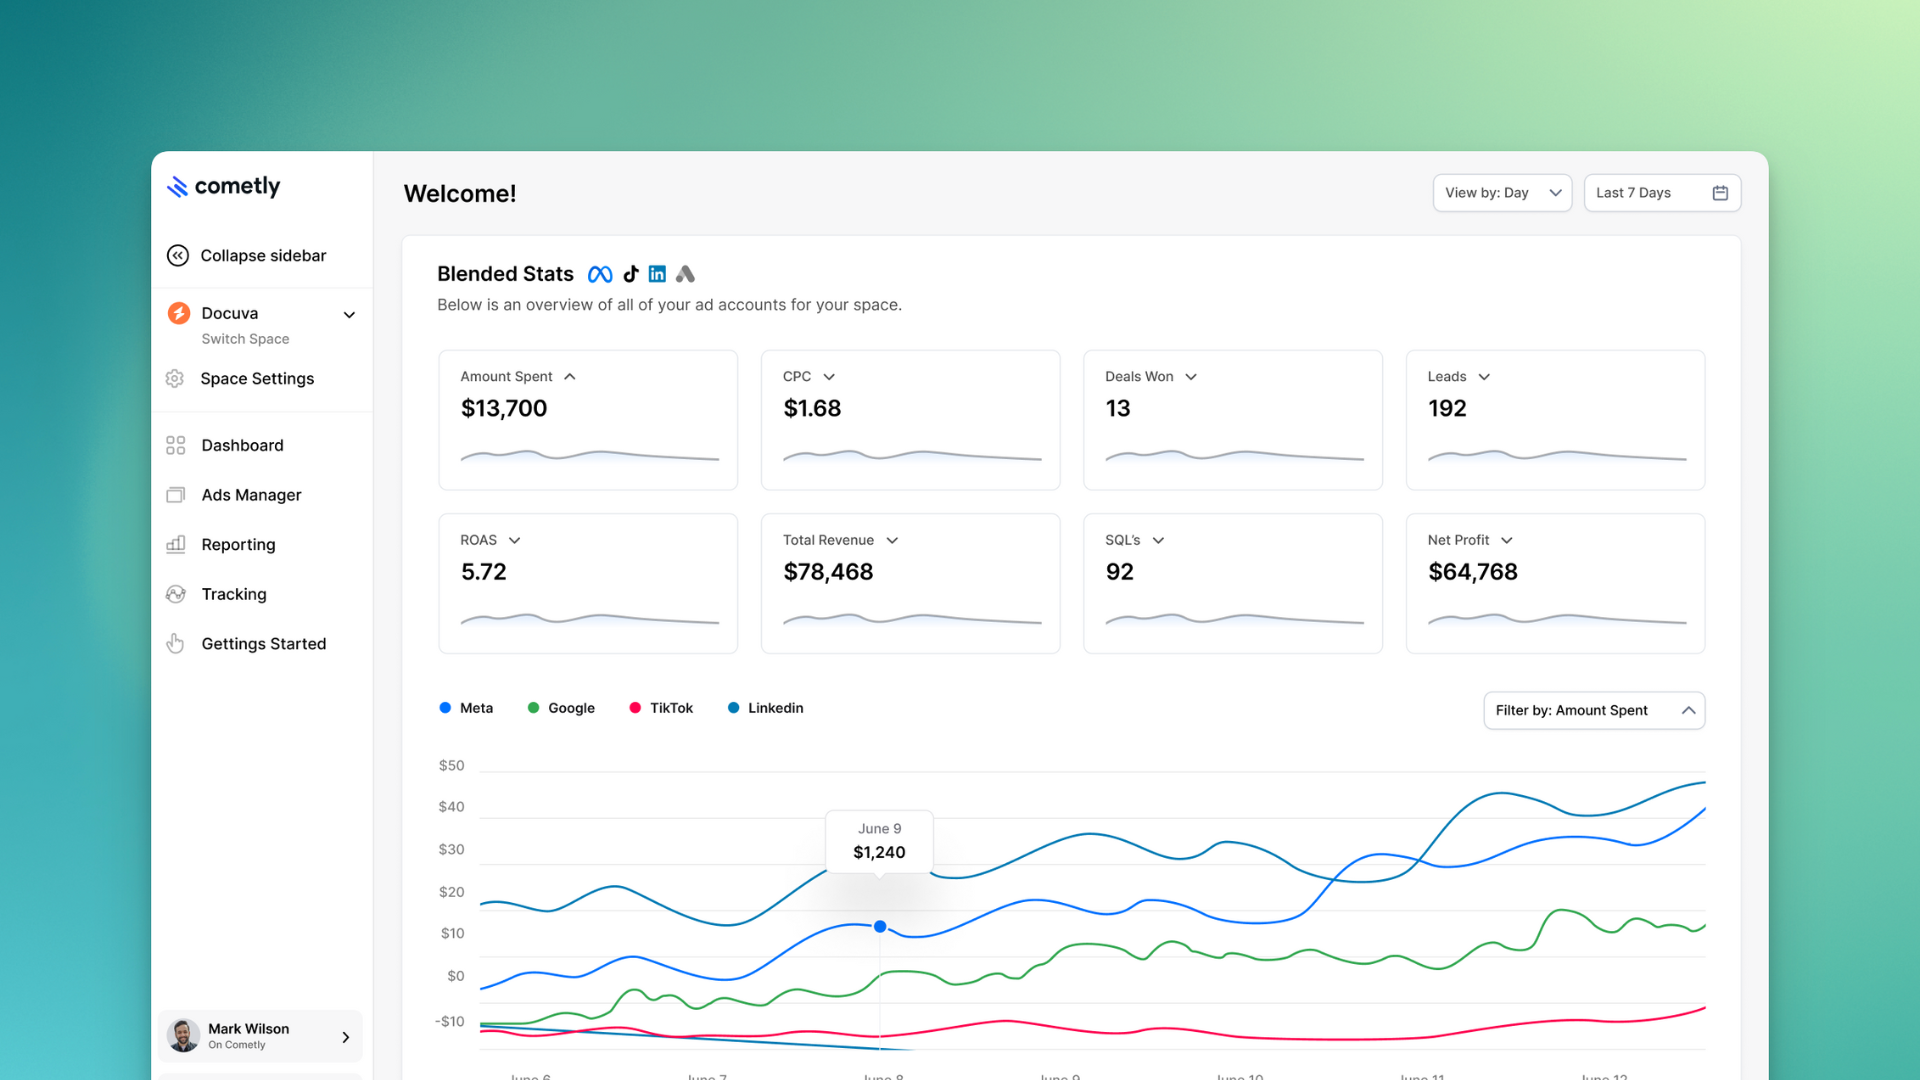Image resolution: width=1920 pixels, height=1080 pixels.
Task: Open the View by: Day dropdown
Action: click(x=1502, y=192)
